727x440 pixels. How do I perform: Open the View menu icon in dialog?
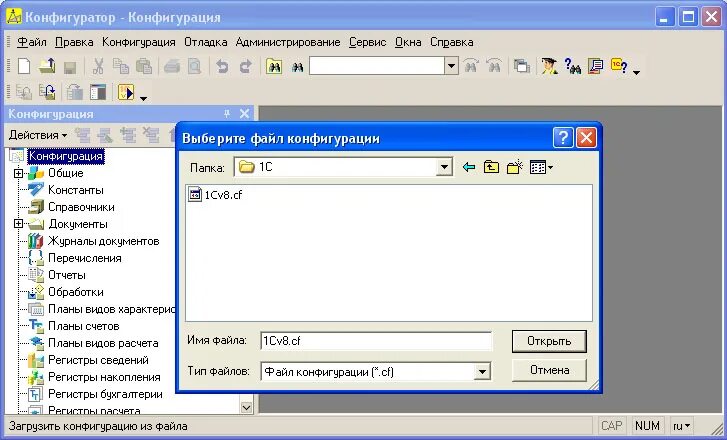[x=541, y=167]
